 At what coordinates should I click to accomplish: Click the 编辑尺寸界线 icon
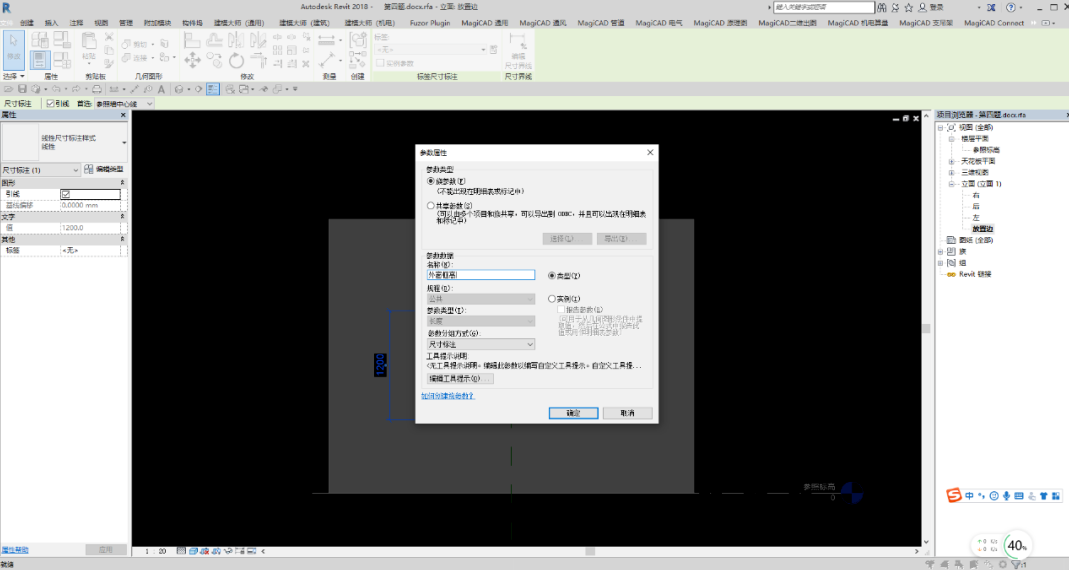coord(518,43)
